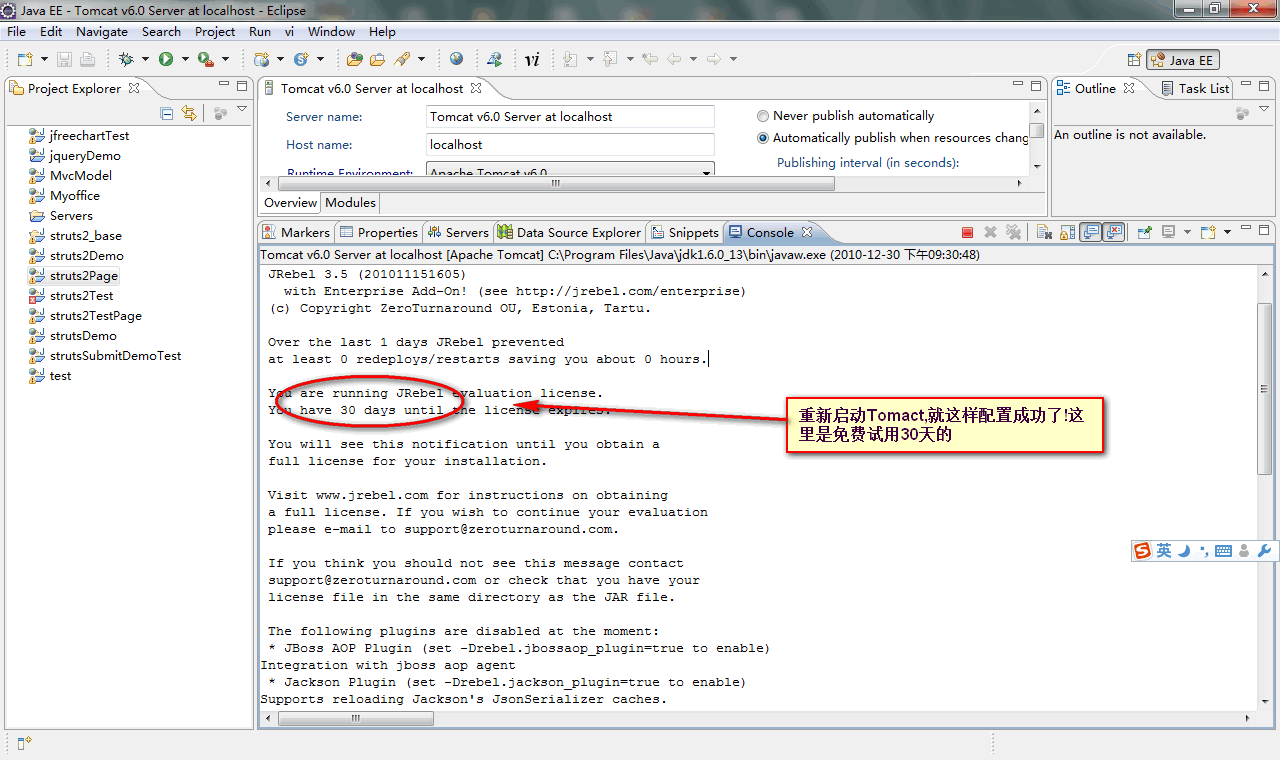Close the Project Explorer view tab
The height and width of the screenshot is (760, 1280).
tap(134, 88)
